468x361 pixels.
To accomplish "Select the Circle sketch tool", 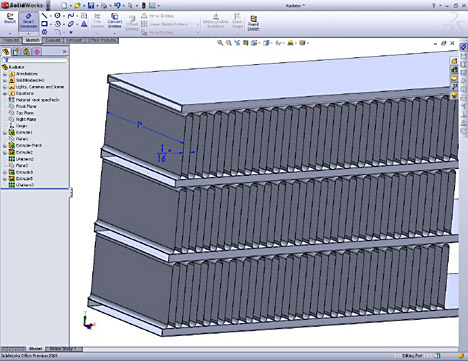I will tap(57, 16).
